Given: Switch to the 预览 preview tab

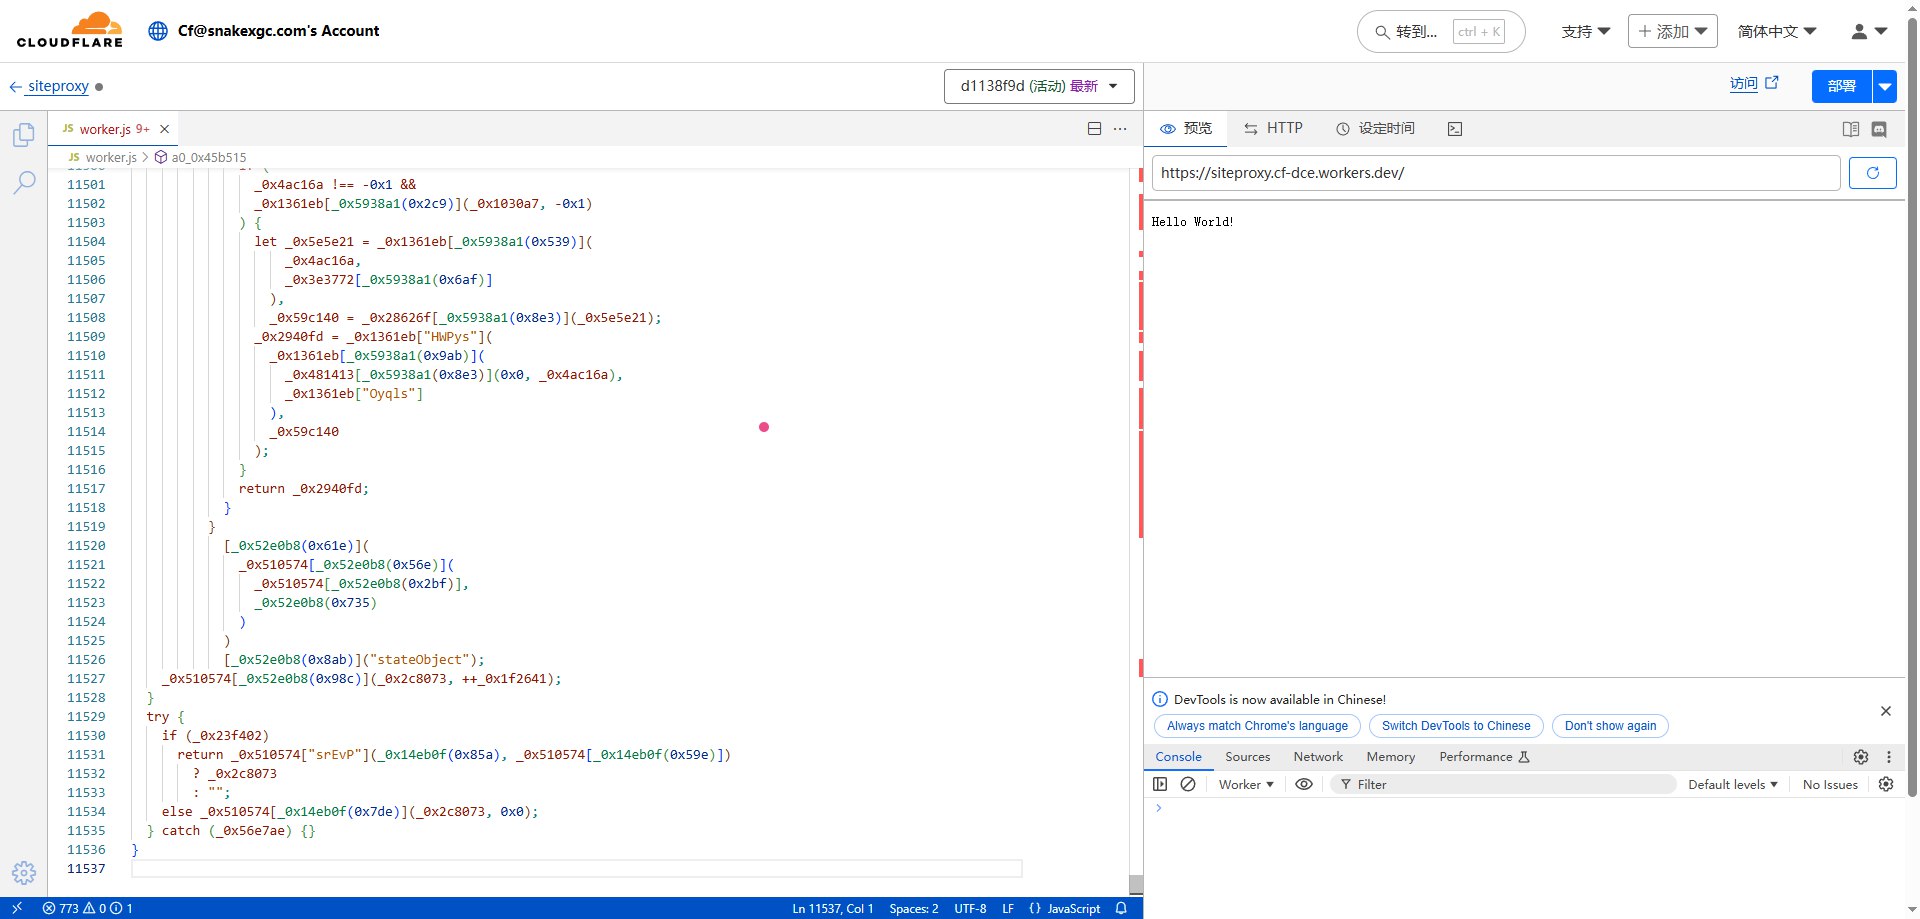Looking at the screenshot, I should tap(1186, 129).
